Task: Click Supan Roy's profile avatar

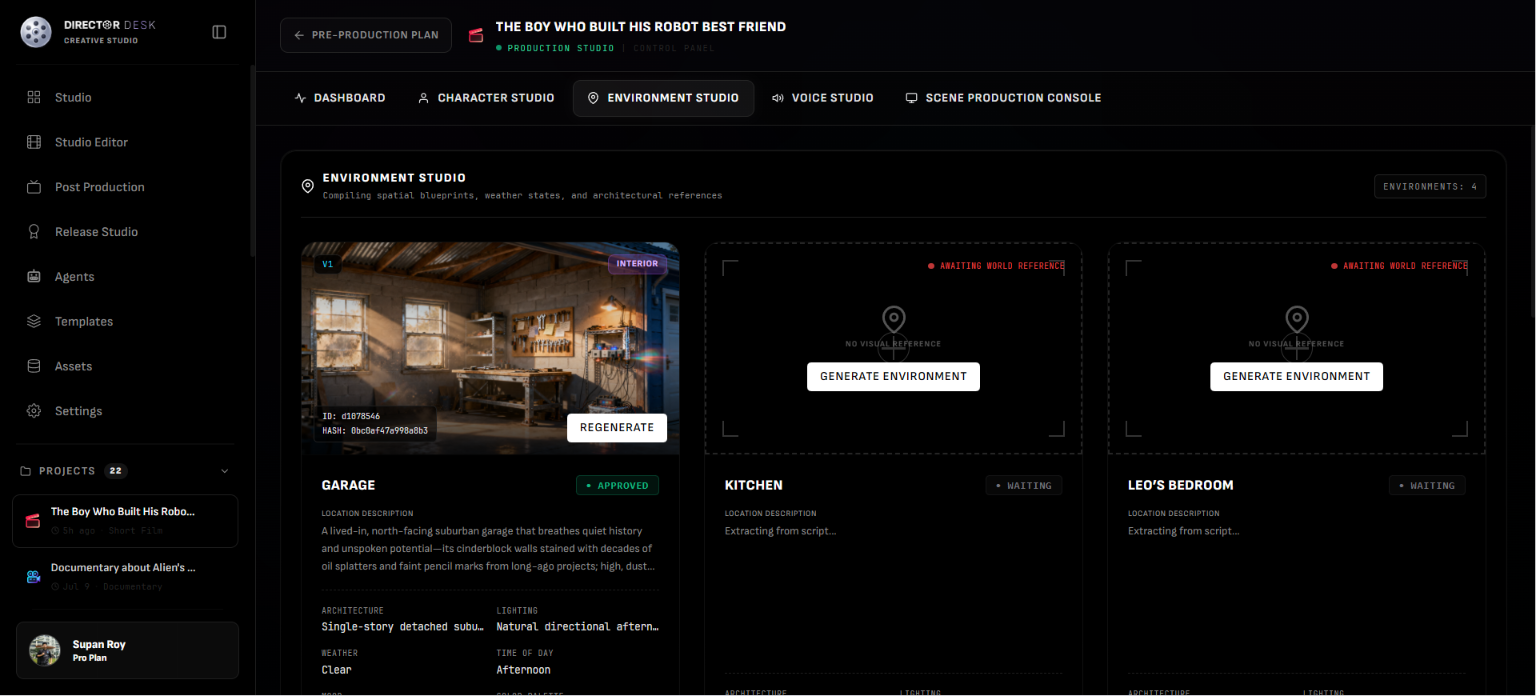Action: 45,650
